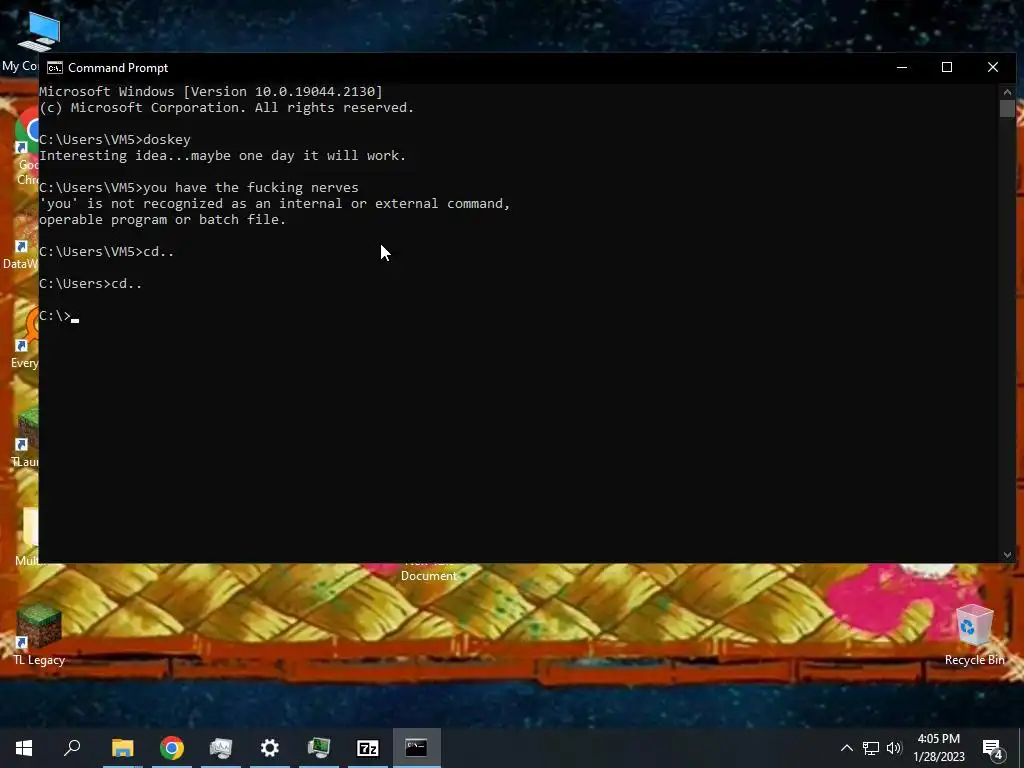Click Command Prompt scrollbar down arrow
1024x768 pixels.
[1007, 555]
